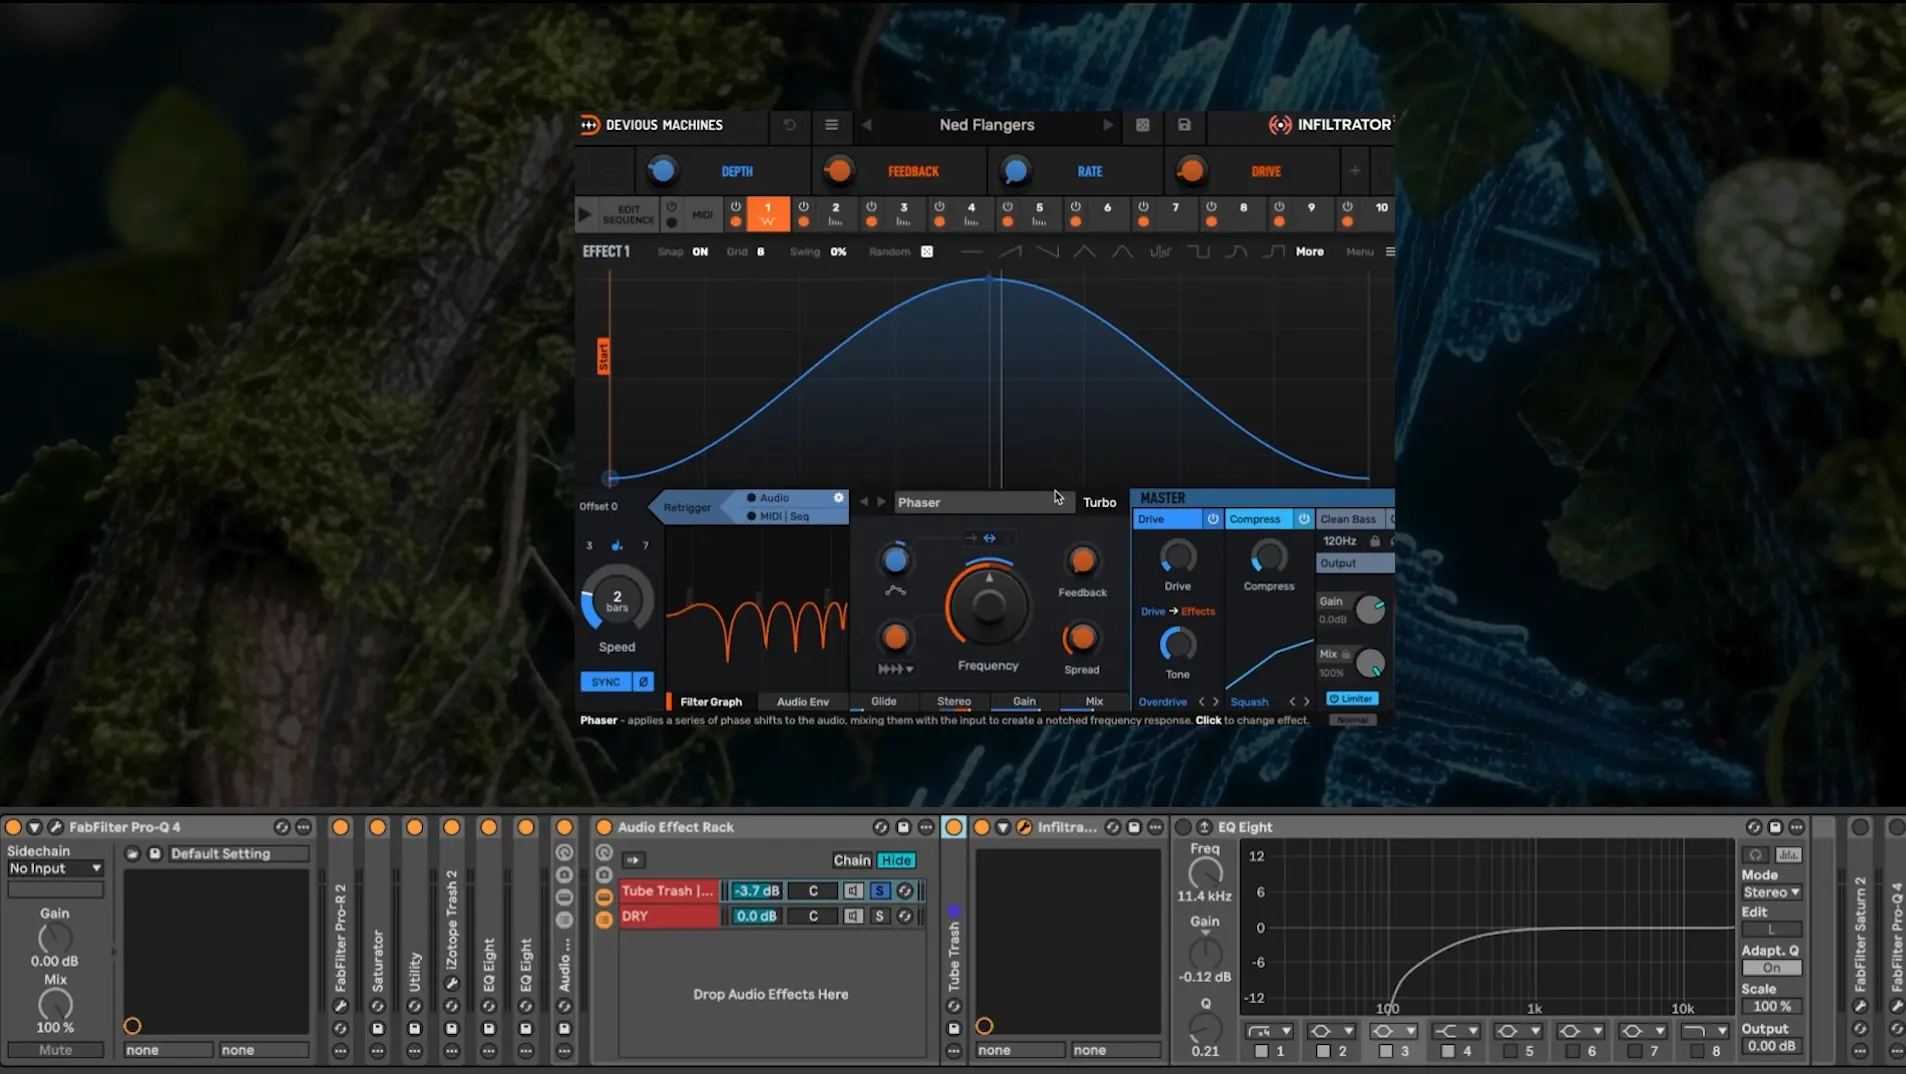The width and height of the screenshot is (1906, 1074).
Task: Enable EQ Eight band 5 checkbox
Action: [1510, 1051]
